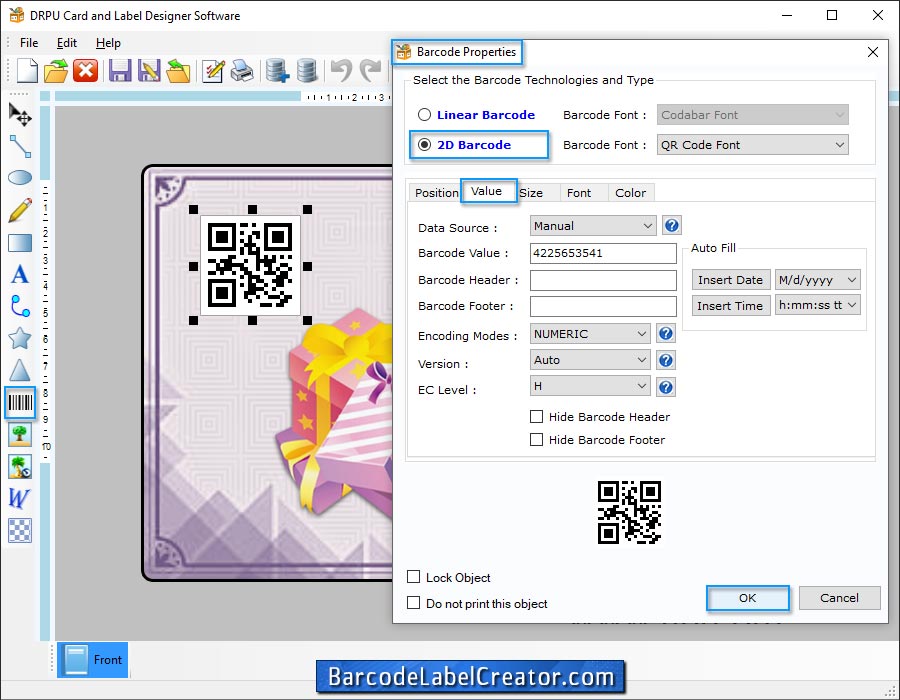Open help for the Version setting
Image resolution: width=900 pixels, height=700 pixels.
tap(666, 360)
